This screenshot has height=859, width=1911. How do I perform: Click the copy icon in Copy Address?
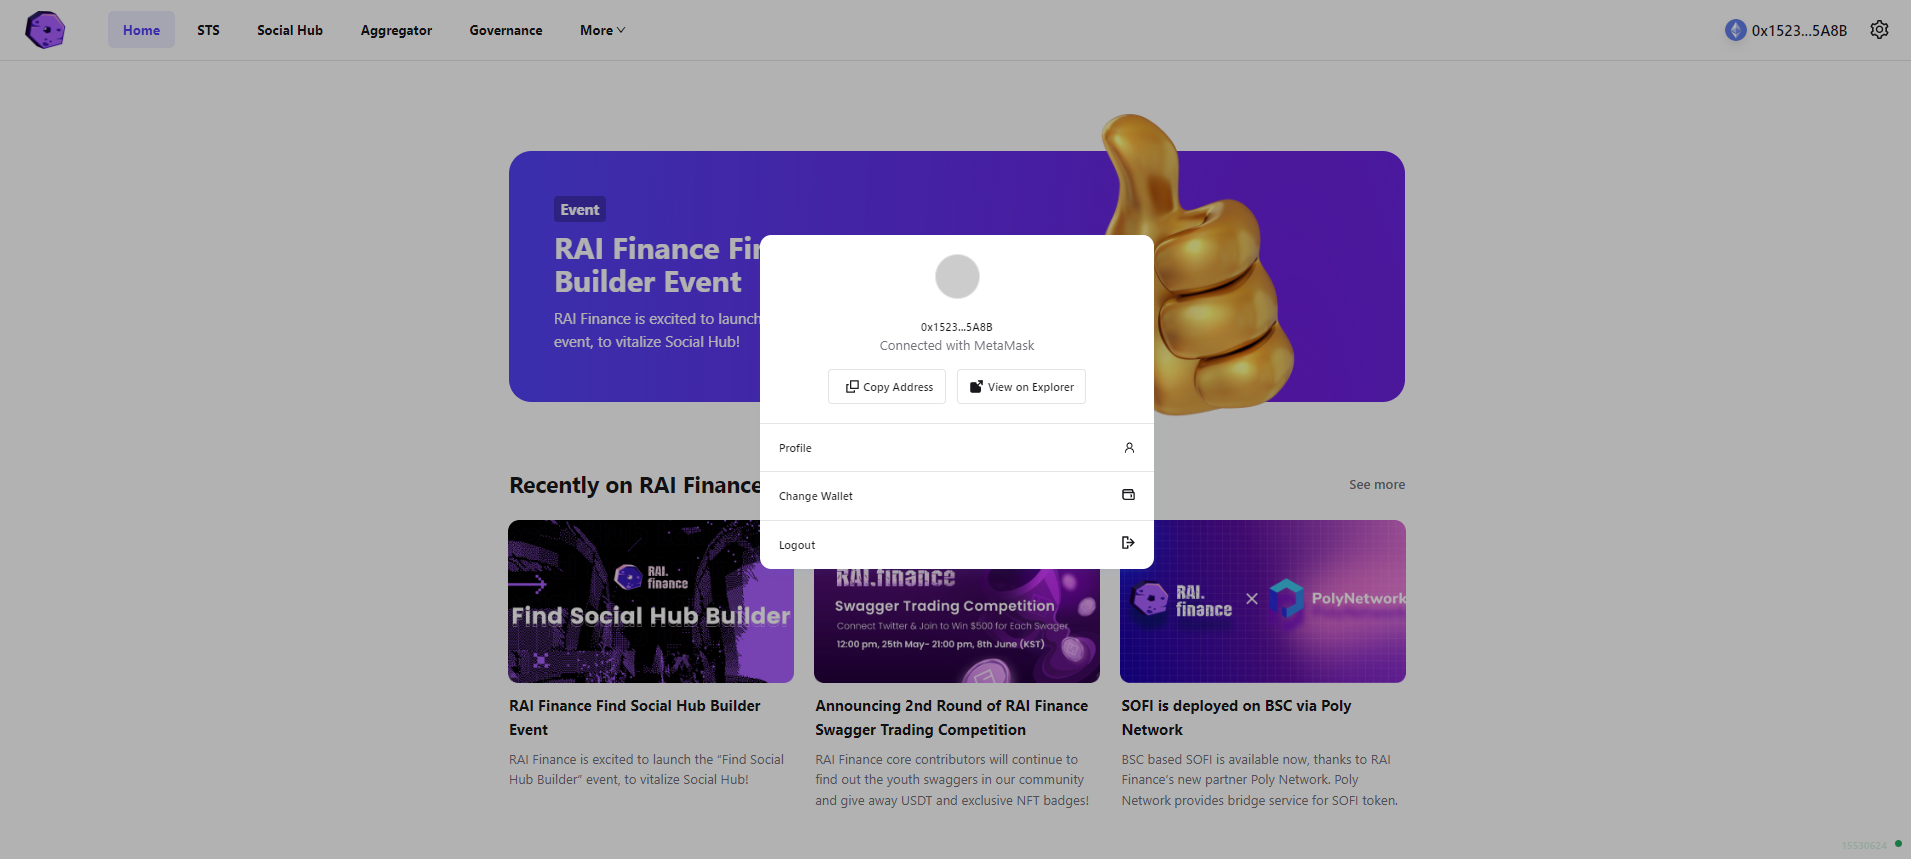point(852,387)
